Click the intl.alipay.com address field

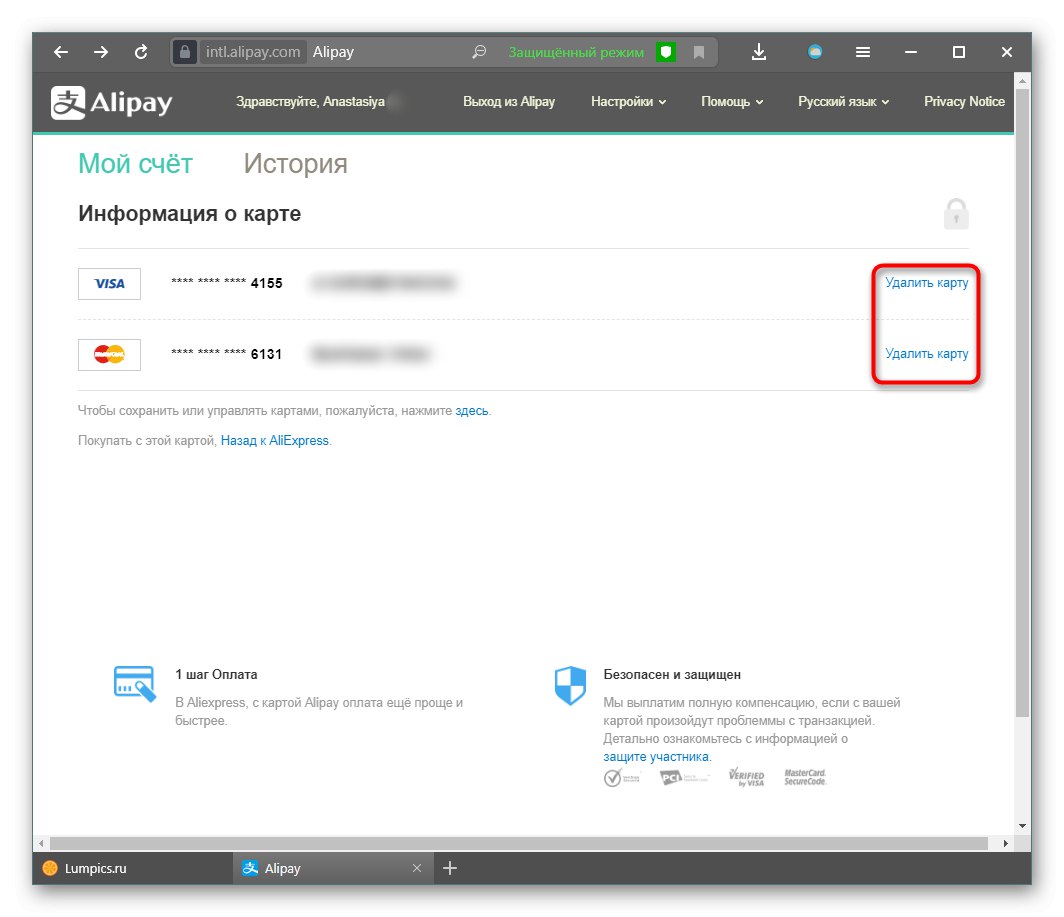point(253,52)
